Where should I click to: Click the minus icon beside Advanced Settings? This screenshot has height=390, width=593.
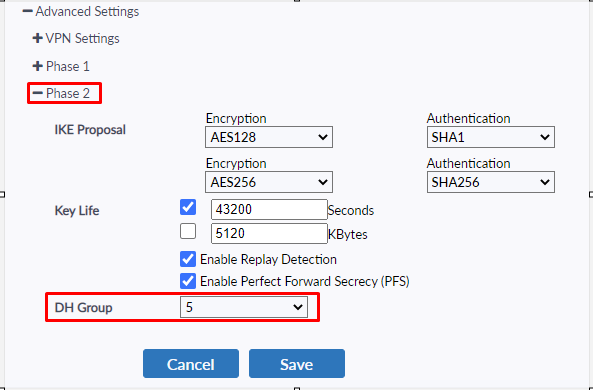click(x=27, y=11)
